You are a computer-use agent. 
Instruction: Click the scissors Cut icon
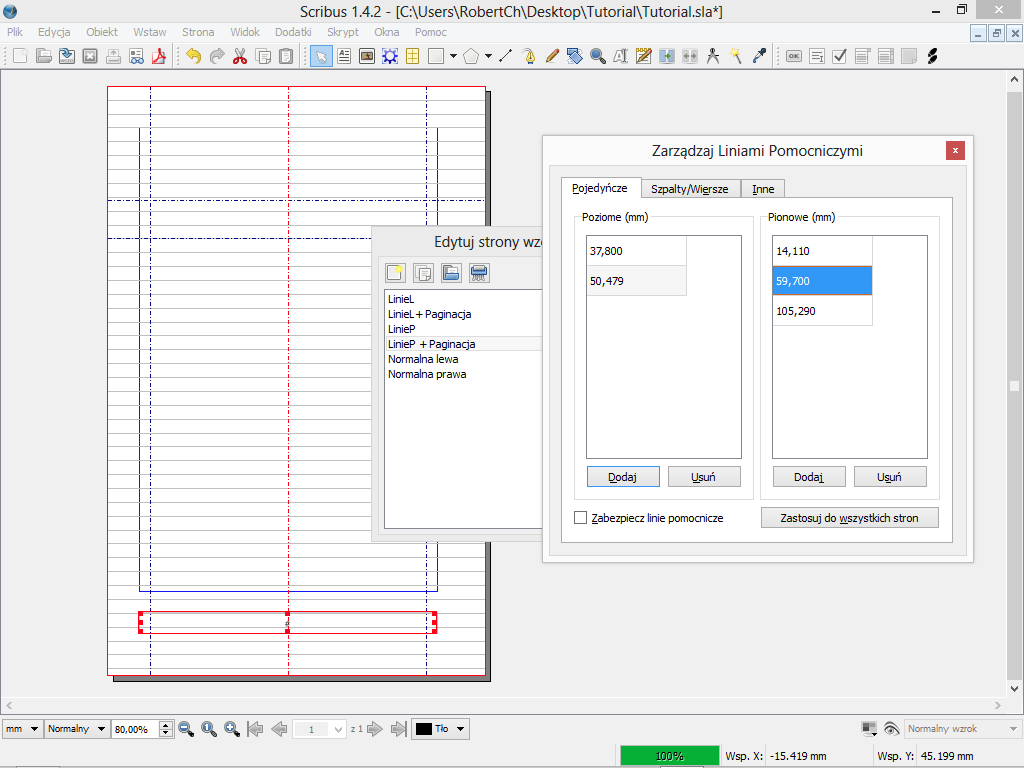pos(240,57)
